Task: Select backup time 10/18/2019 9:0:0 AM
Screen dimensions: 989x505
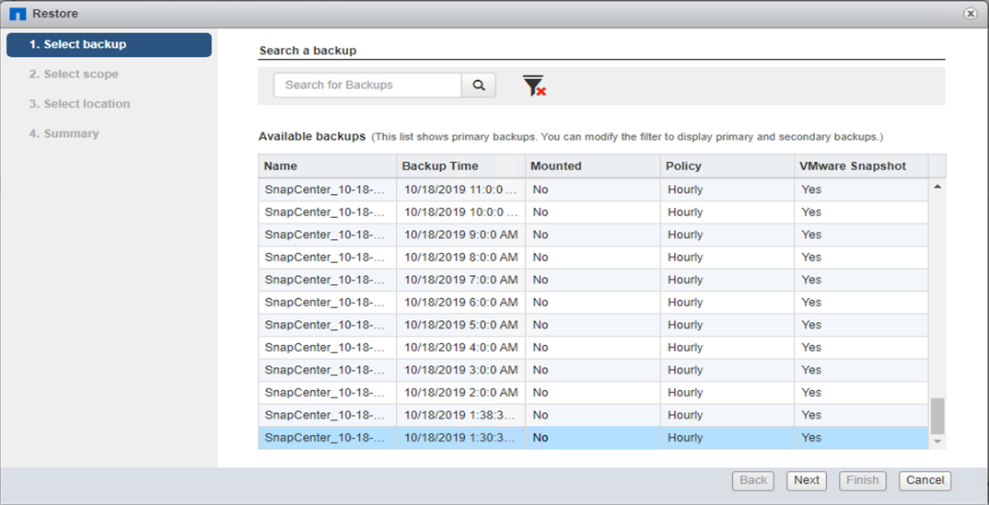Action: 461,235
